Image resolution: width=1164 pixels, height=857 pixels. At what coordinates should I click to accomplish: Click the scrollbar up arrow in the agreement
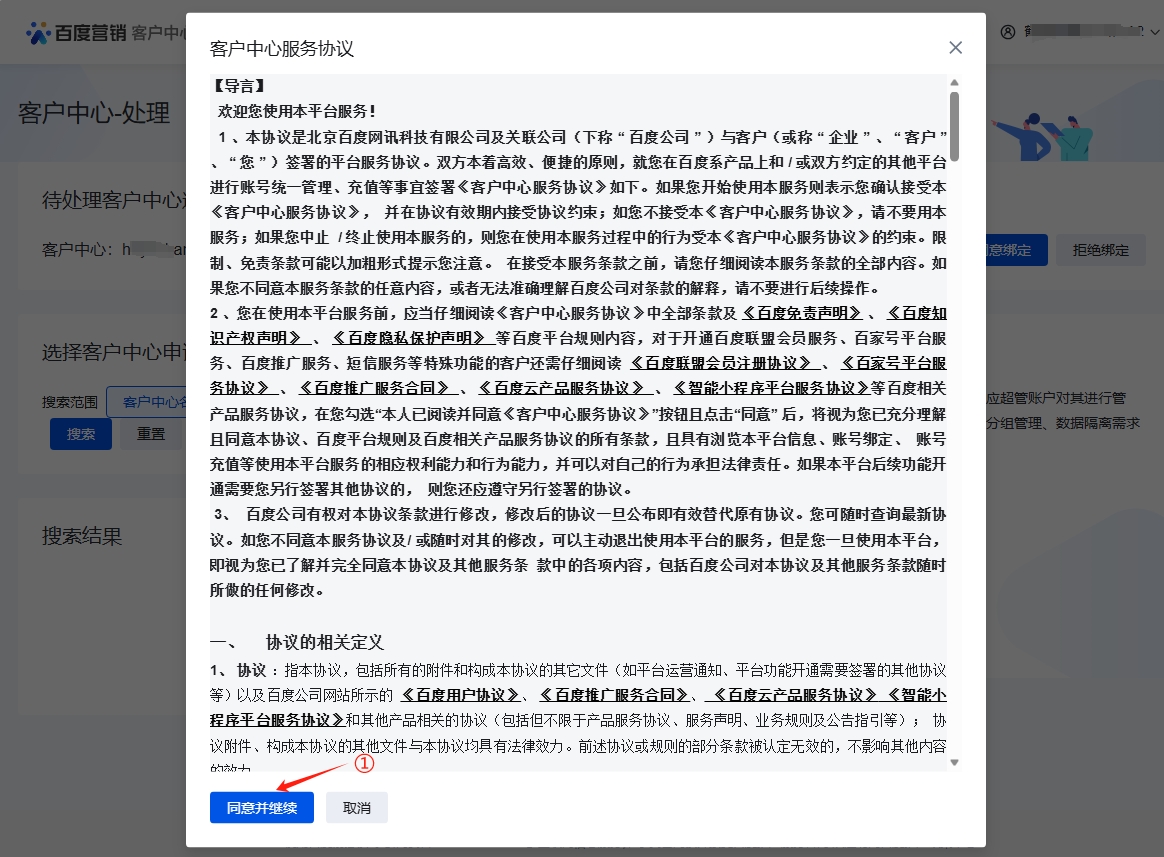(954, 83)
